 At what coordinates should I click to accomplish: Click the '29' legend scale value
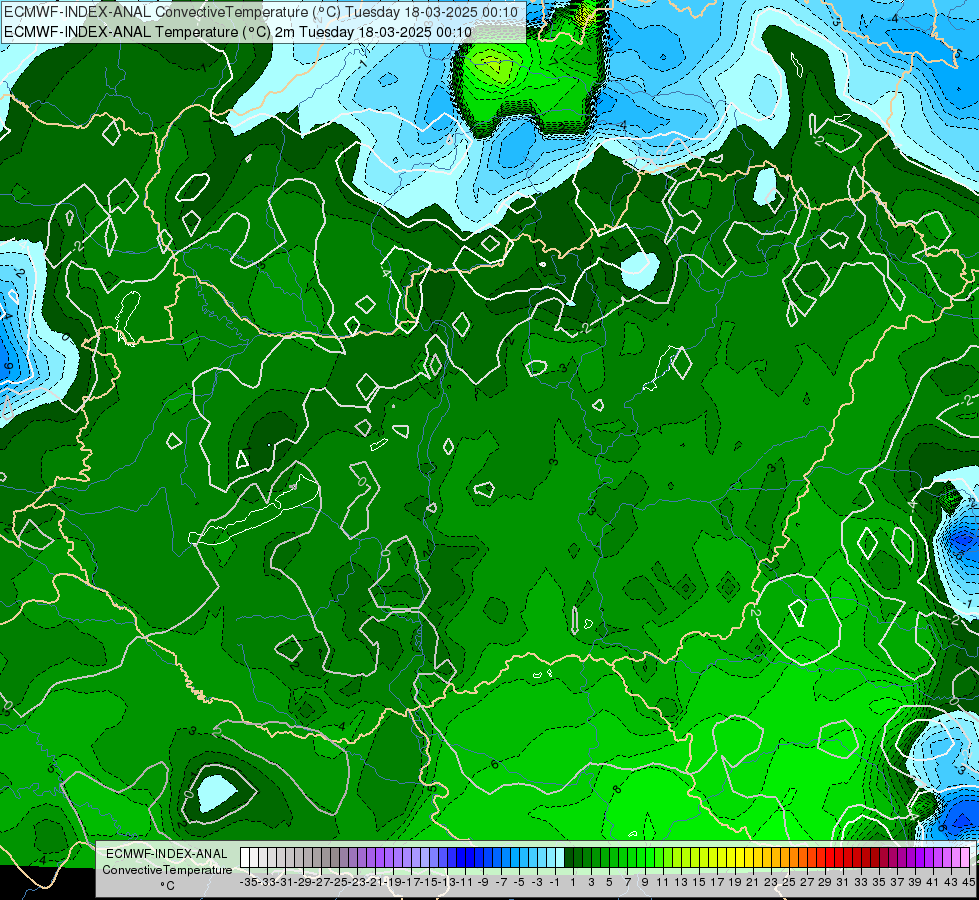point(825,882)
